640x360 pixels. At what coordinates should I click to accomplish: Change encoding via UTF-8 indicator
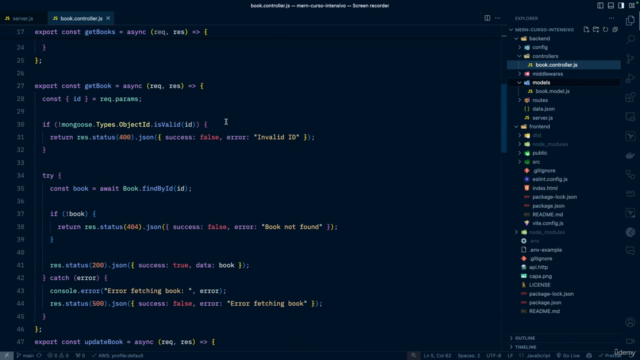(493, 356)
